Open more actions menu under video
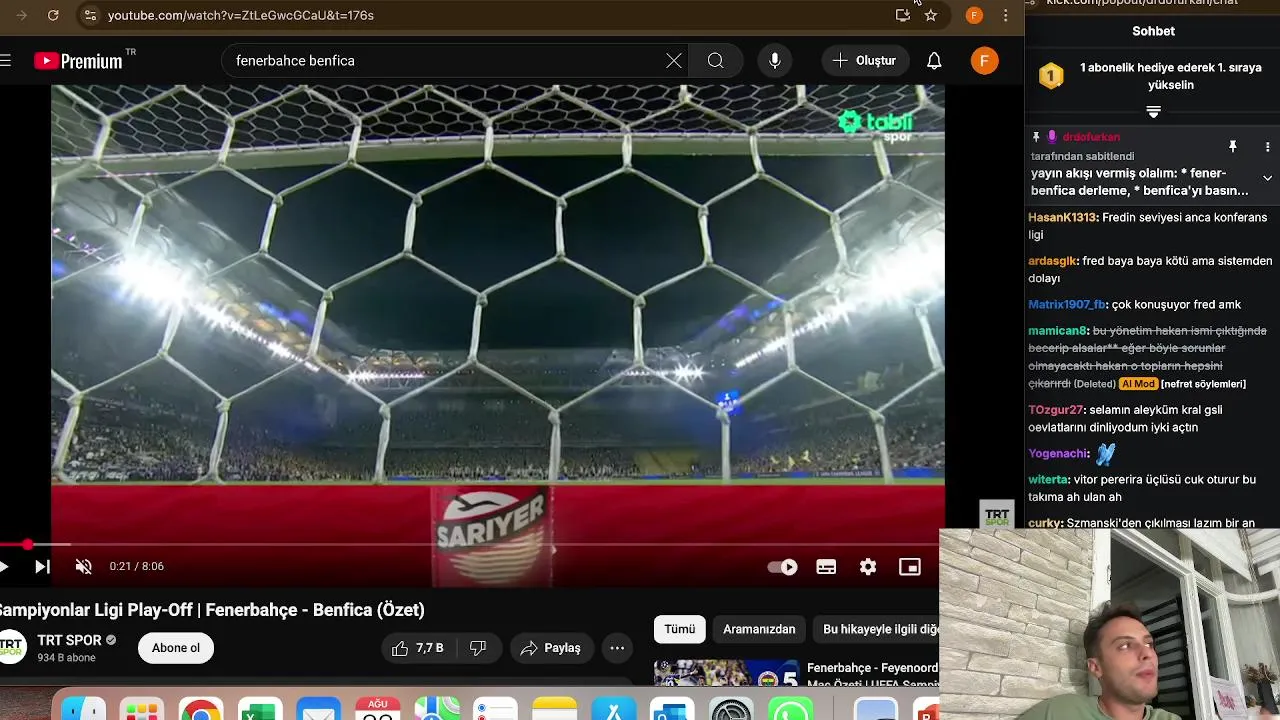The height and width of the screenshot is (720, 1280). click(x=617, y=648)
